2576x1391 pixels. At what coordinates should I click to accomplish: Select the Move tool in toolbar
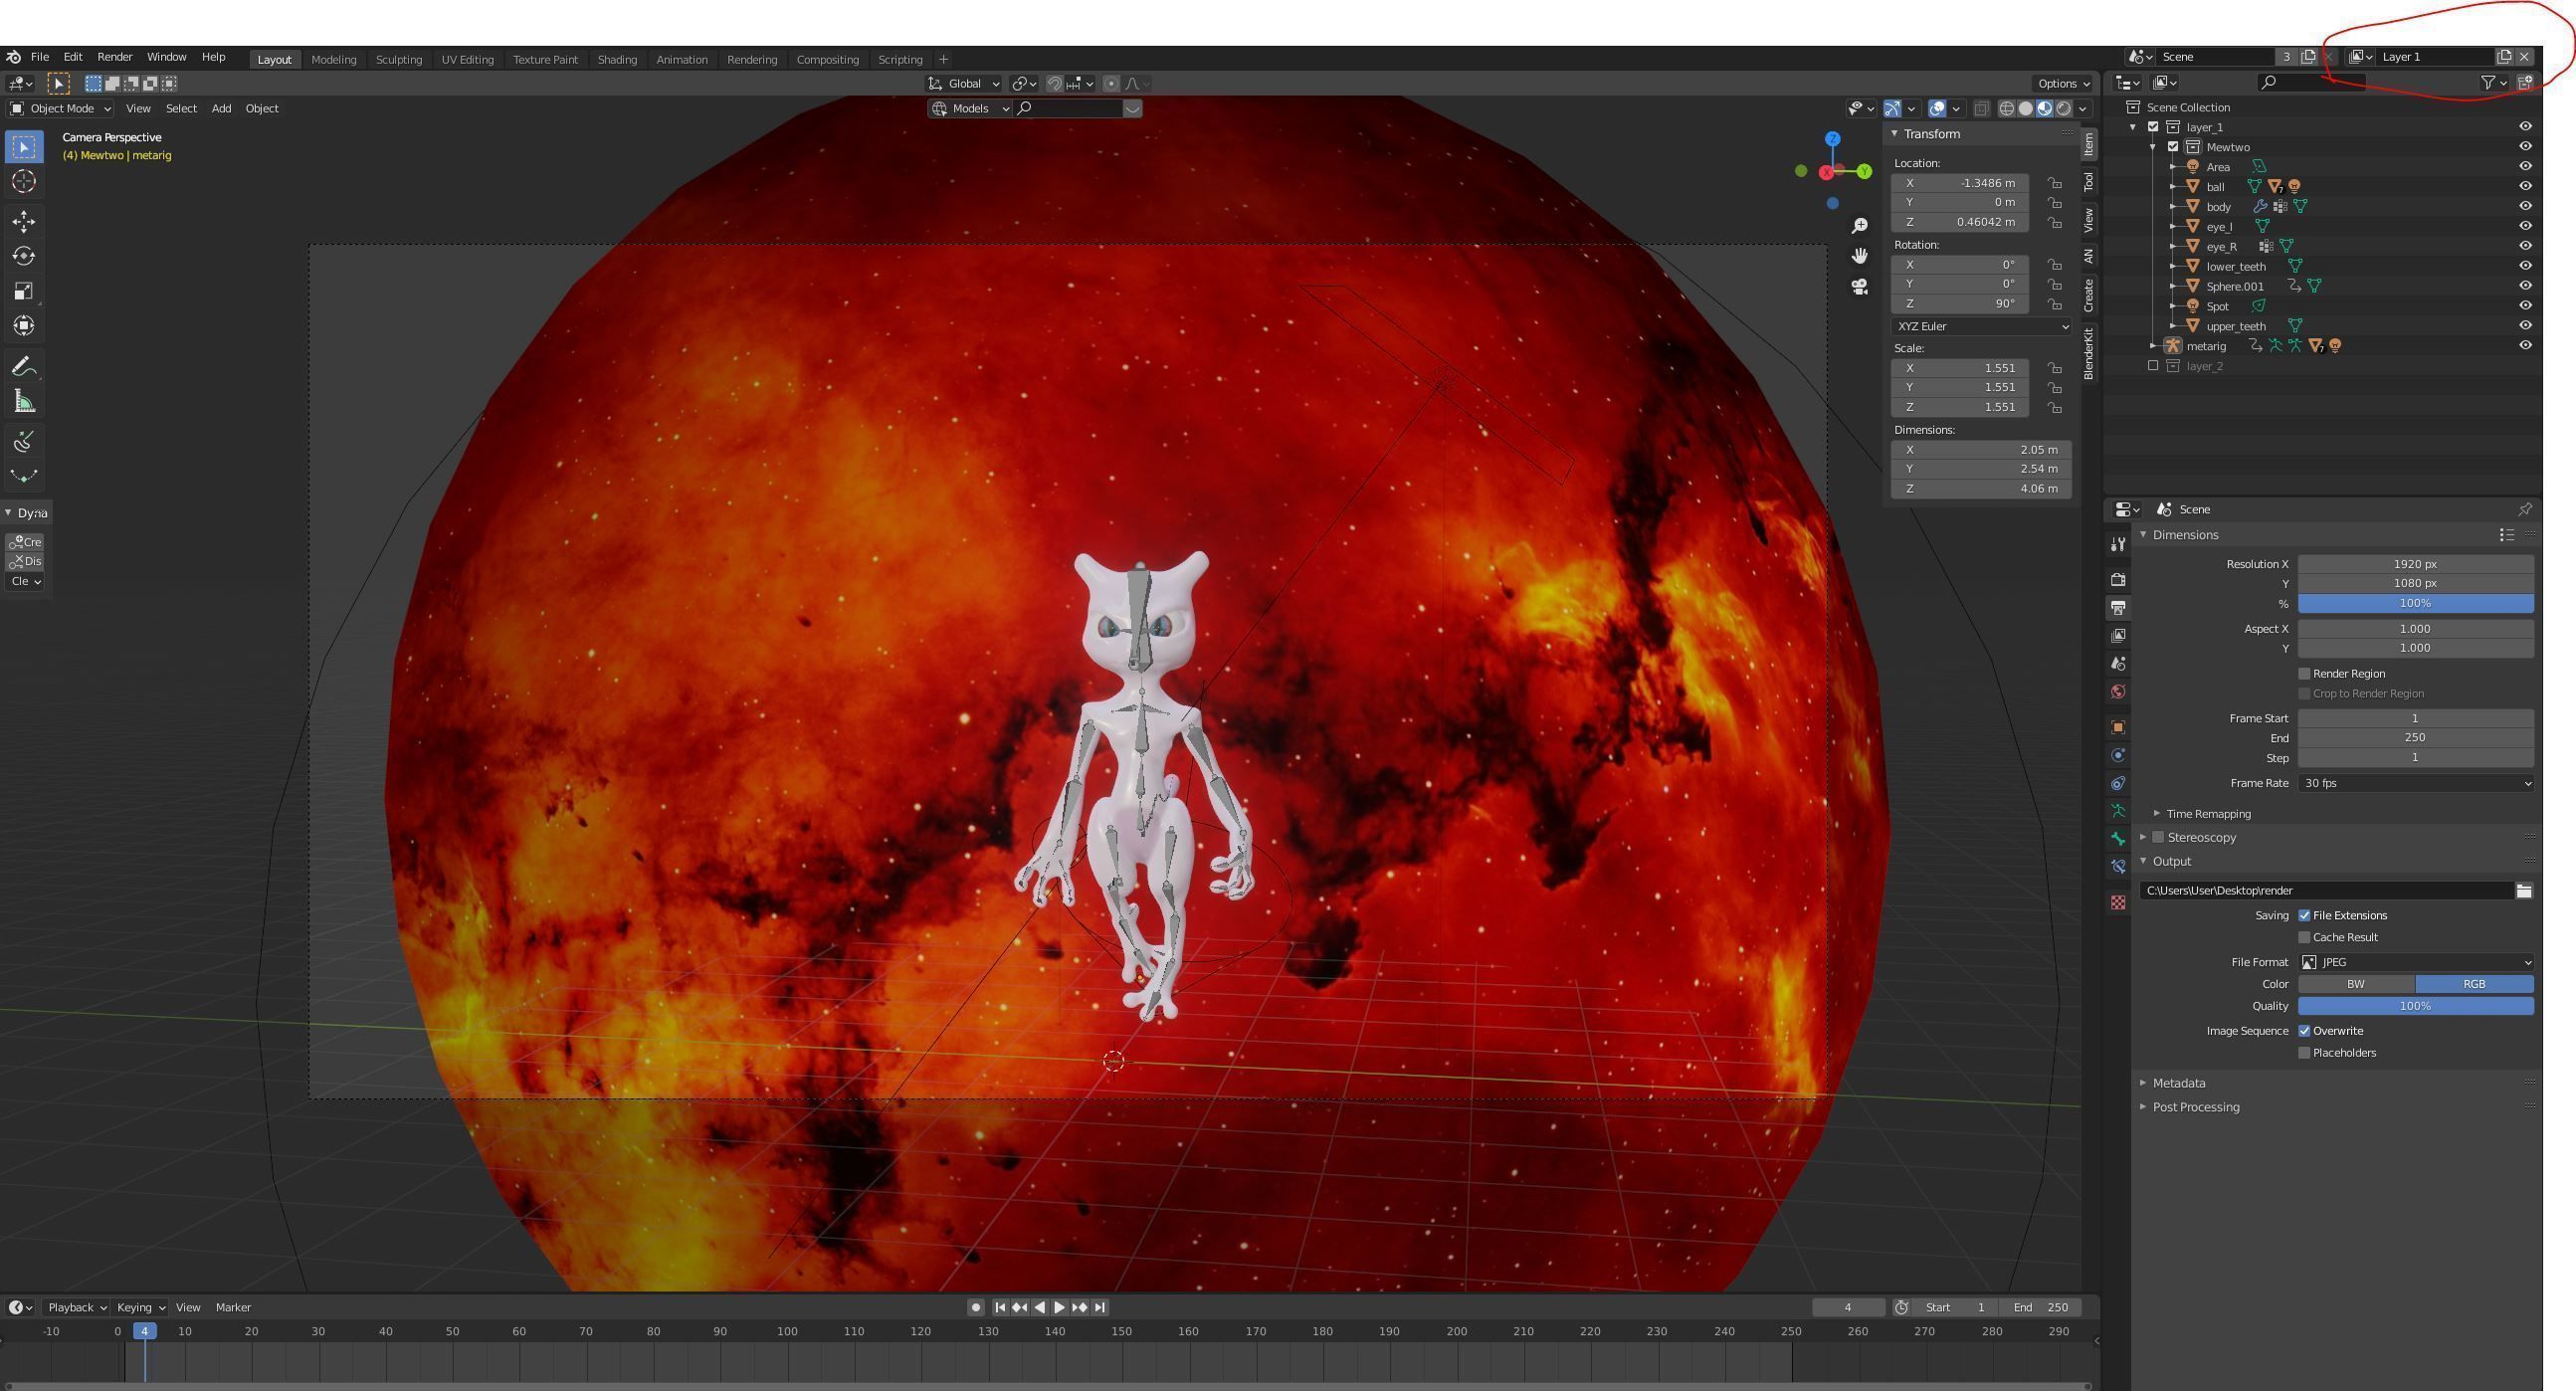click(x=24, y=221)
